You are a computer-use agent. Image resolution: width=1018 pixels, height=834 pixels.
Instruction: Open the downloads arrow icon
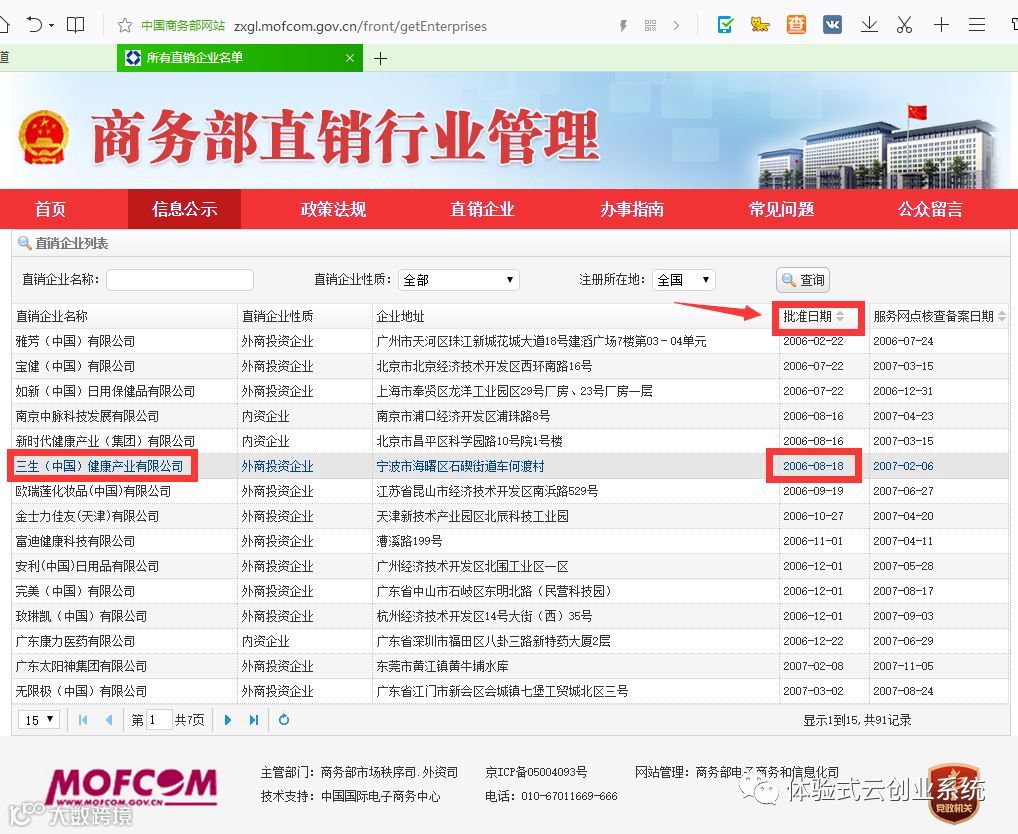(869, 25)
